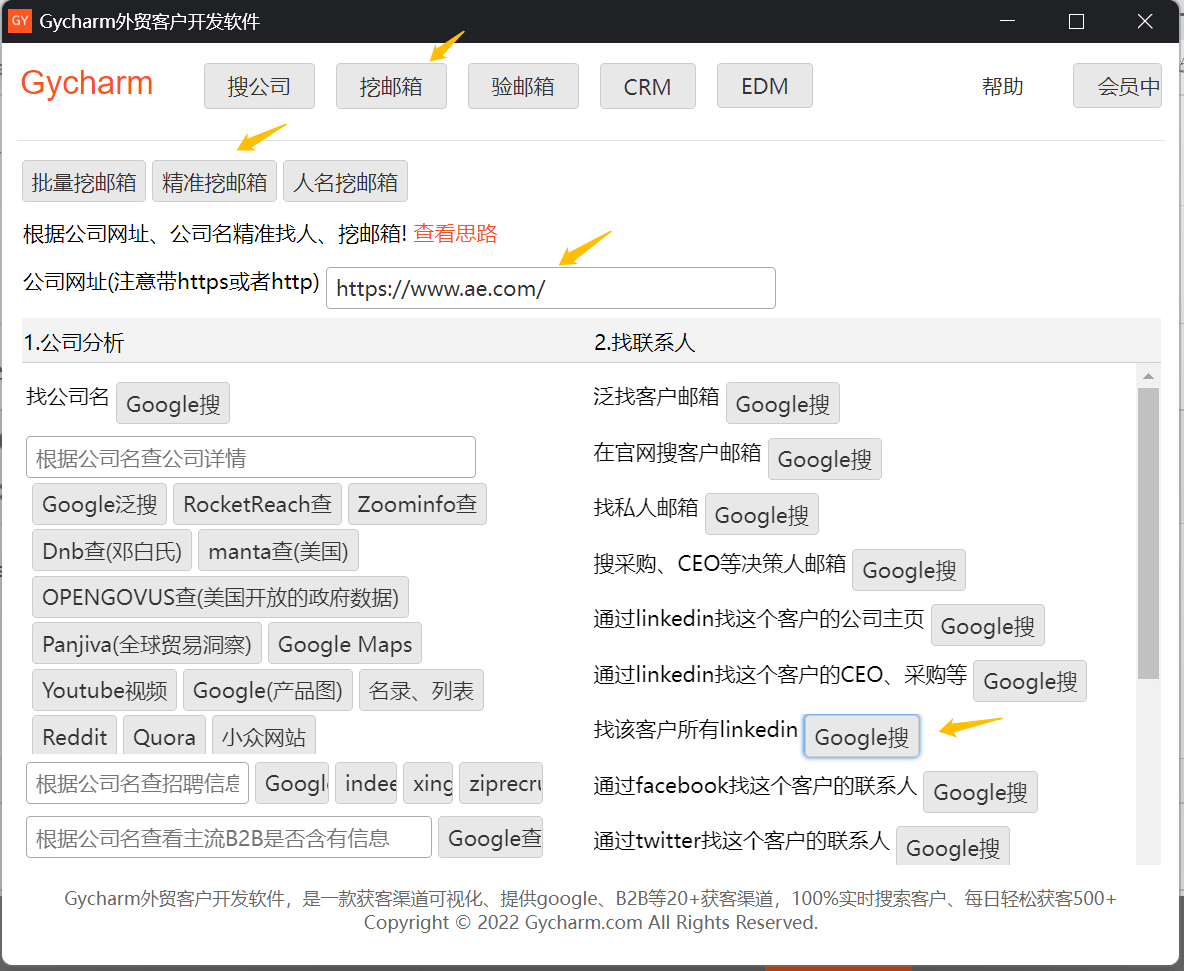Click the Google查 B2B button

click(x=491, y=837)
